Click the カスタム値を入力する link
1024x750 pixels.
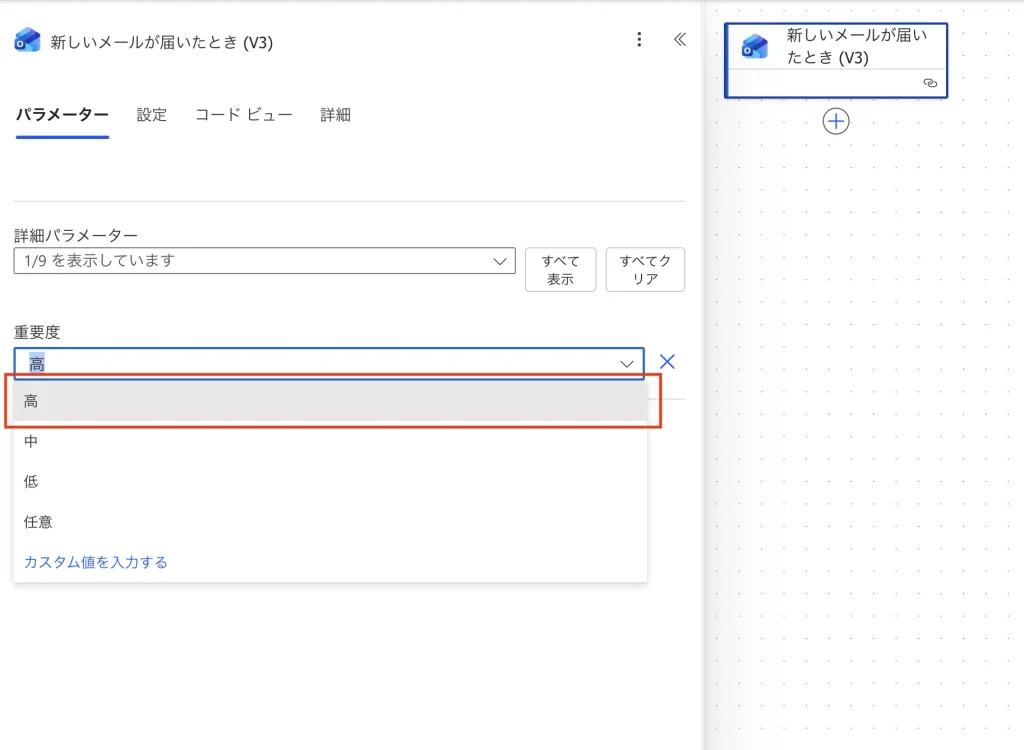click(x=96, y=562)
